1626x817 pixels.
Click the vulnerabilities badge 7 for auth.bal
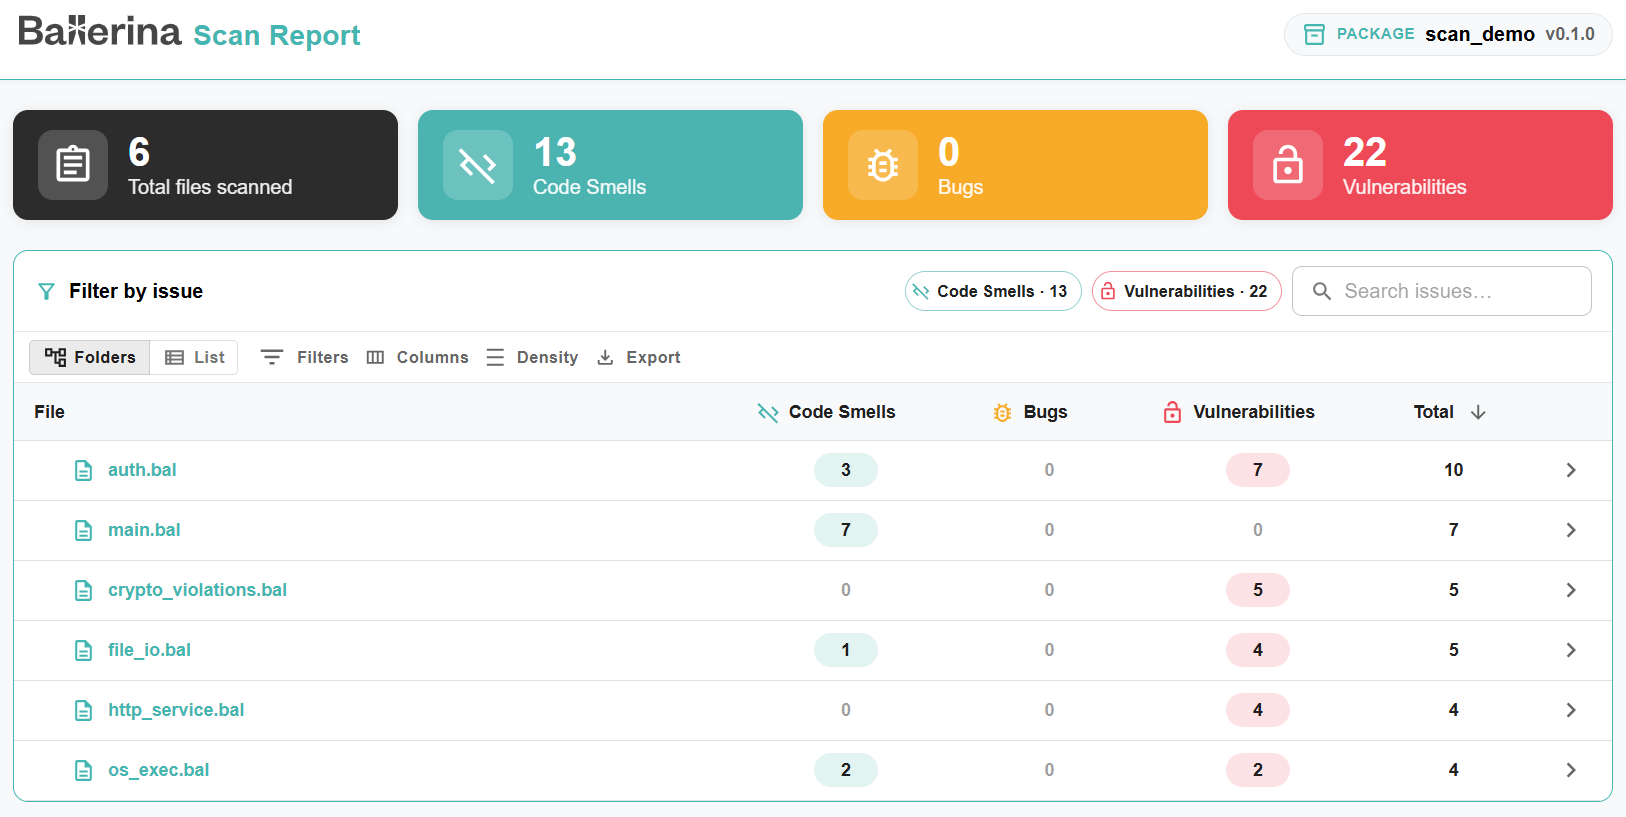[x=1258, y=470]
